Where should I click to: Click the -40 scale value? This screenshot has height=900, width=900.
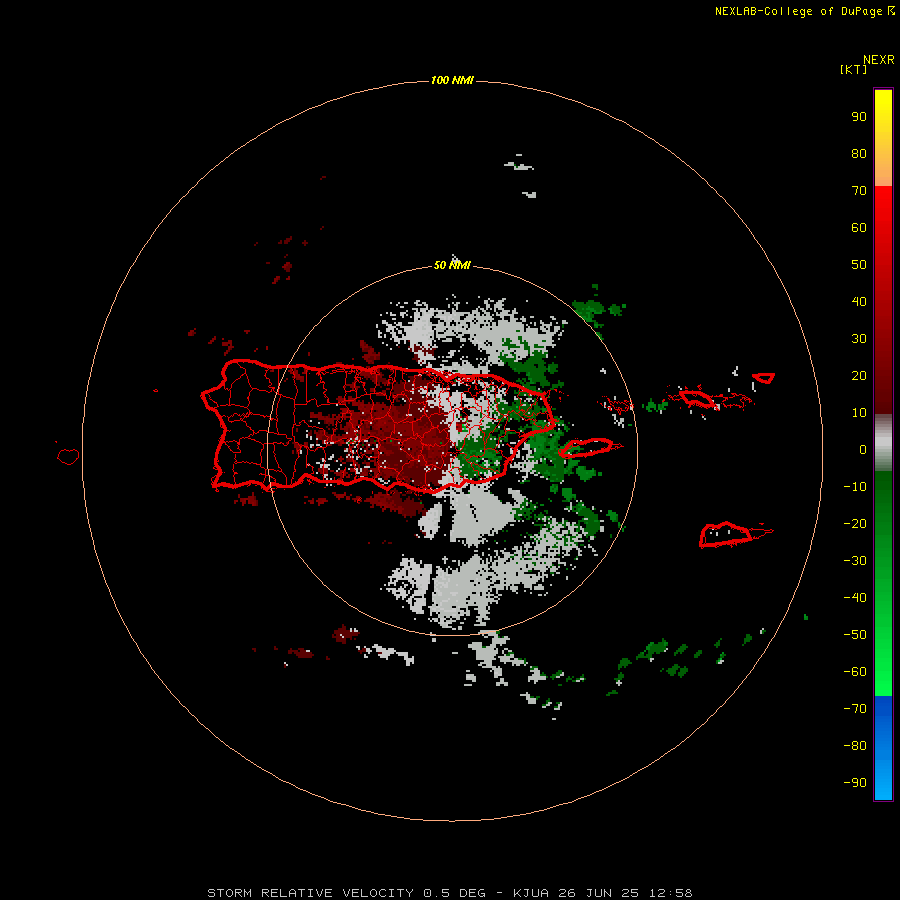click(855, 598)
